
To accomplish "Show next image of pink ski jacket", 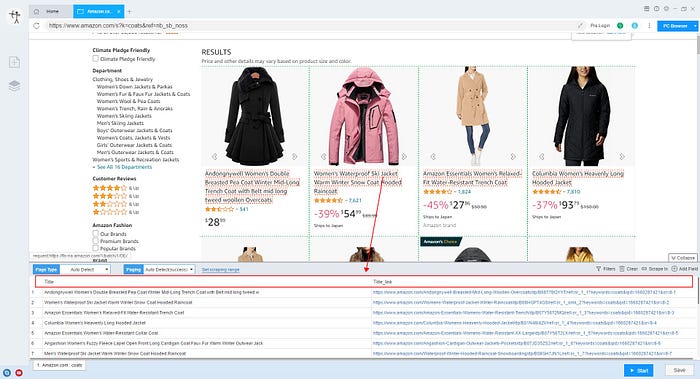I will tap(404, 157).
